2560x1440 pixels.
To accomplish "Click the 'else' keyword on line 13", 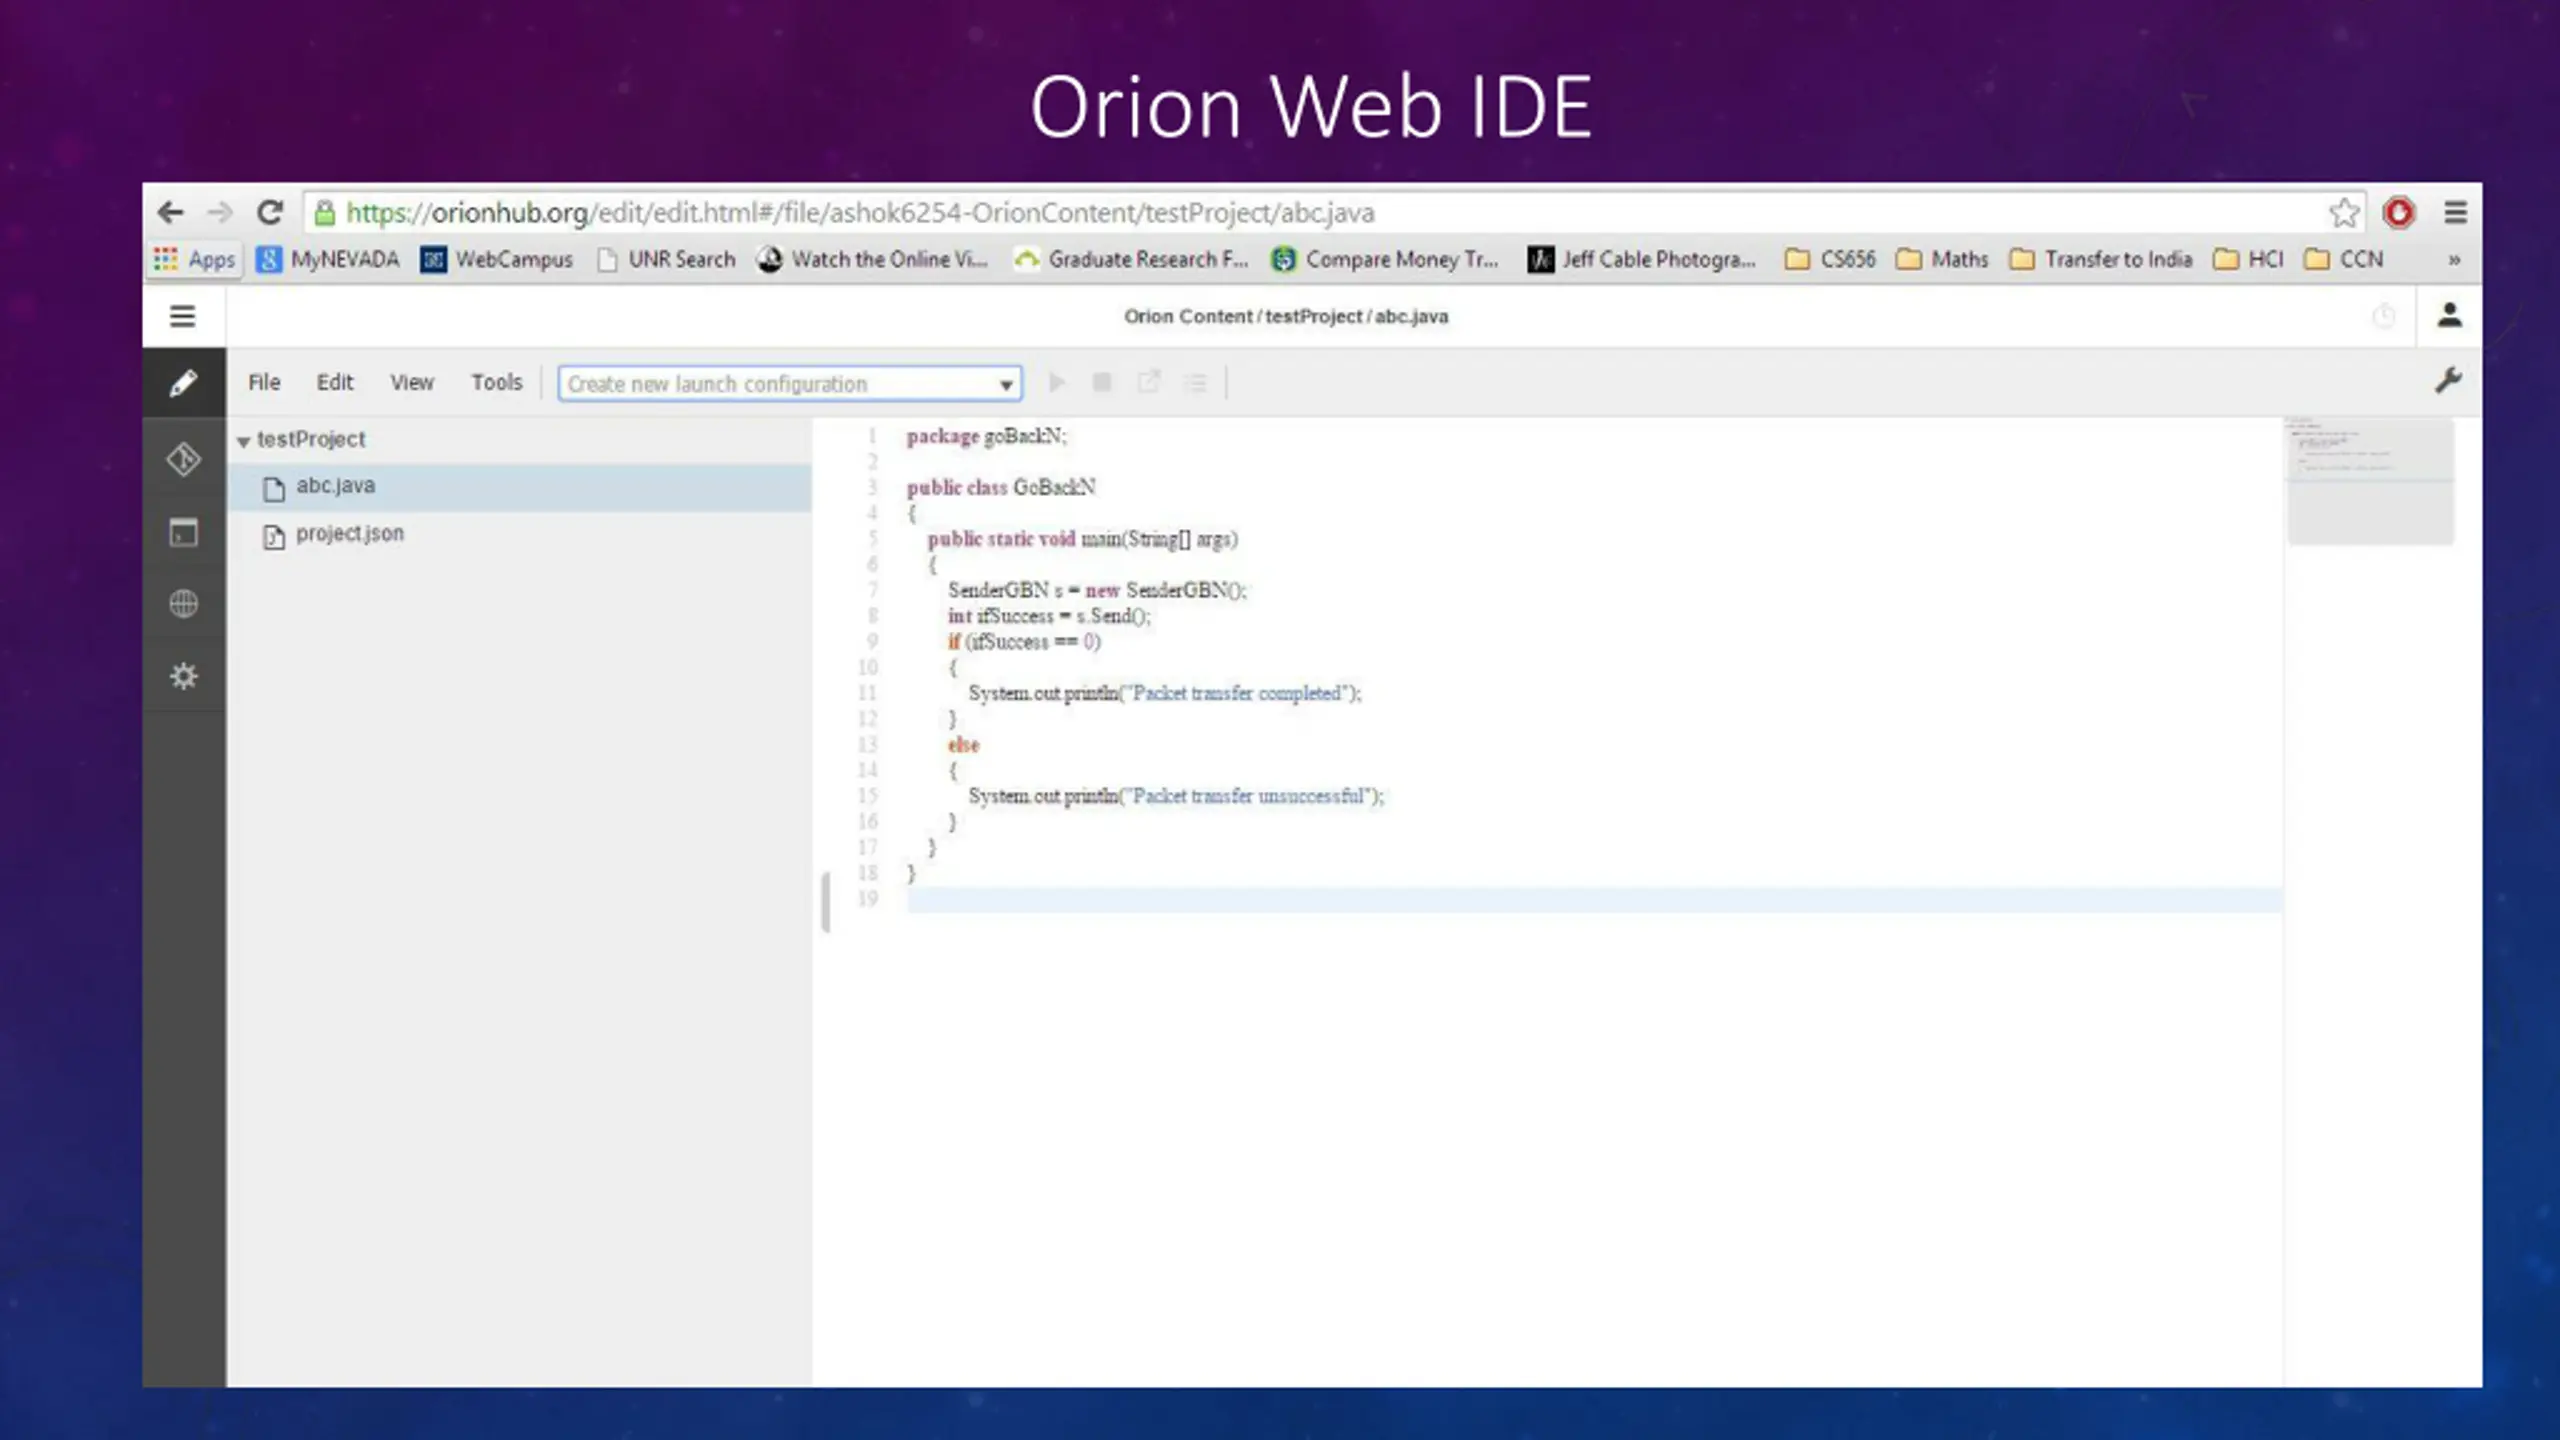I will click(x=964, y=745).
